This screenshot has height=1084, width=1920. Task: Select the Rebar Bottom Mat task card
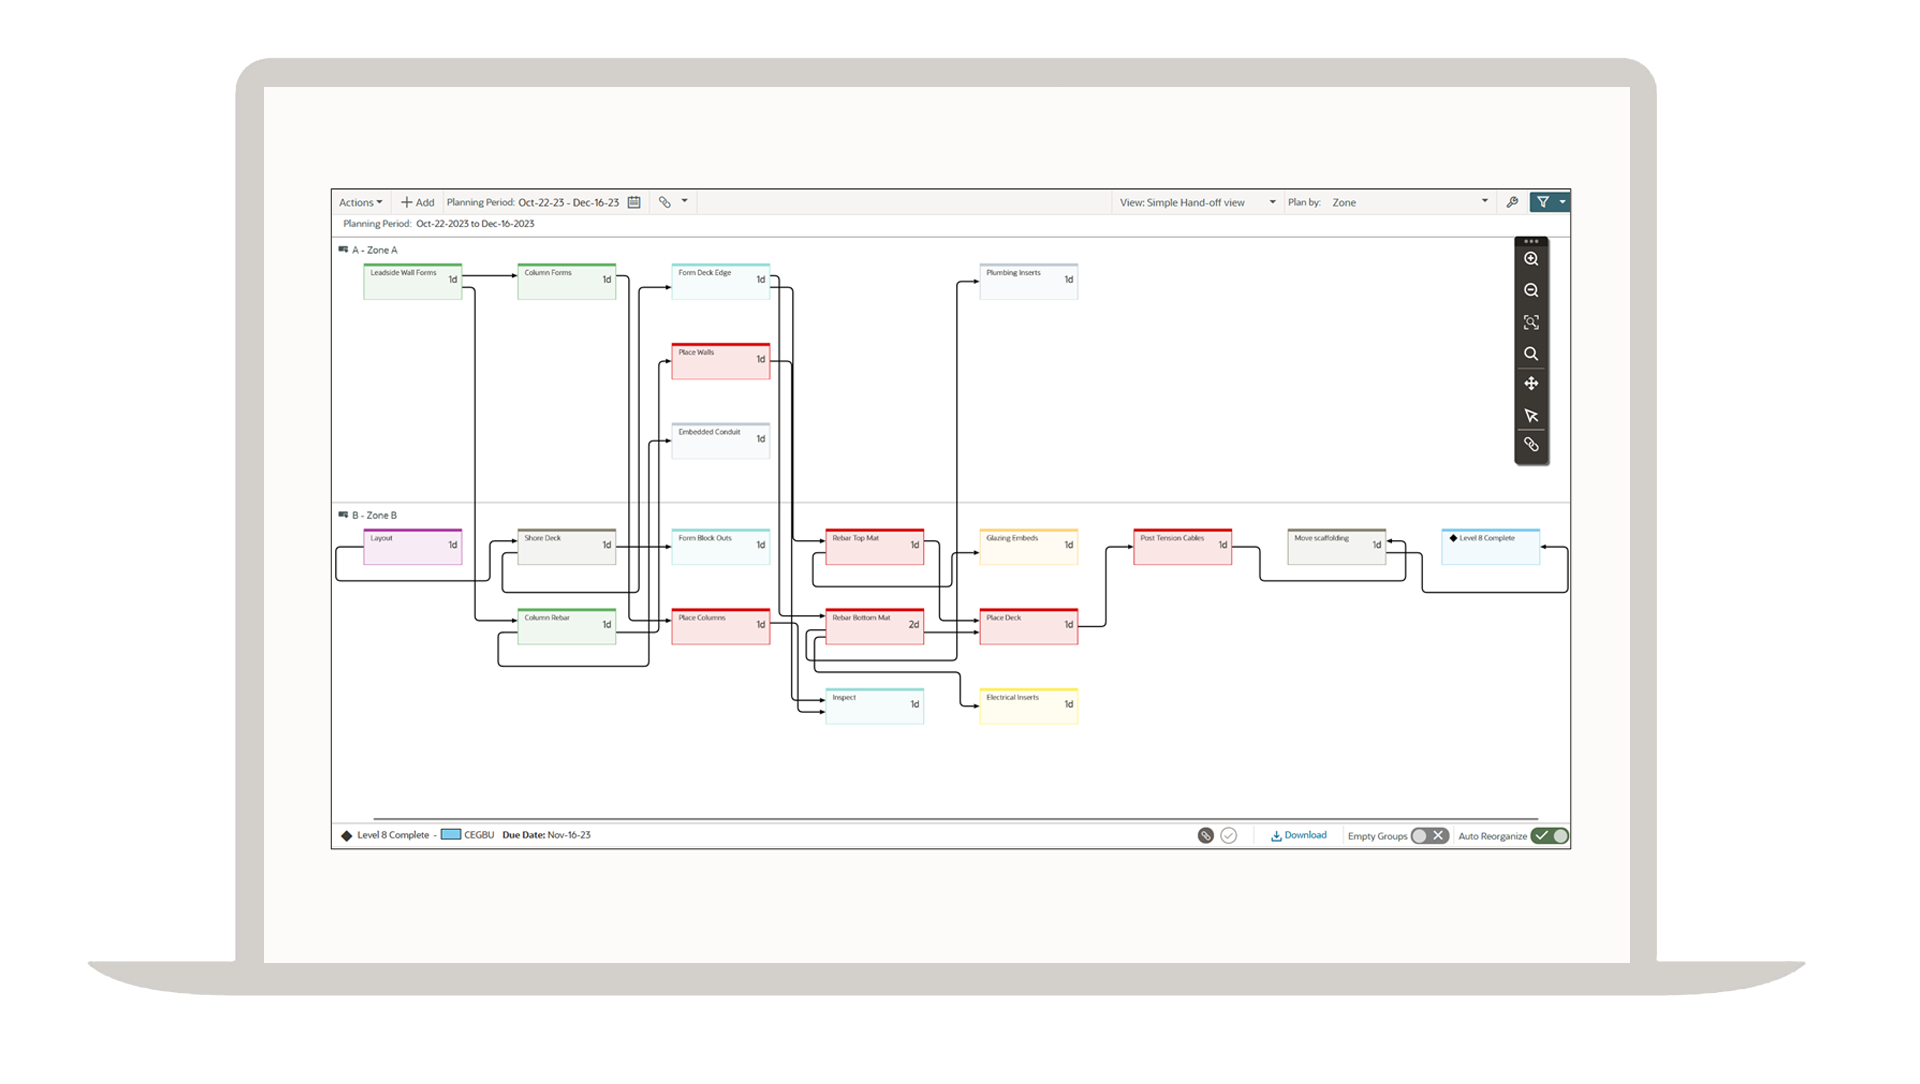(x=874, y=628)
